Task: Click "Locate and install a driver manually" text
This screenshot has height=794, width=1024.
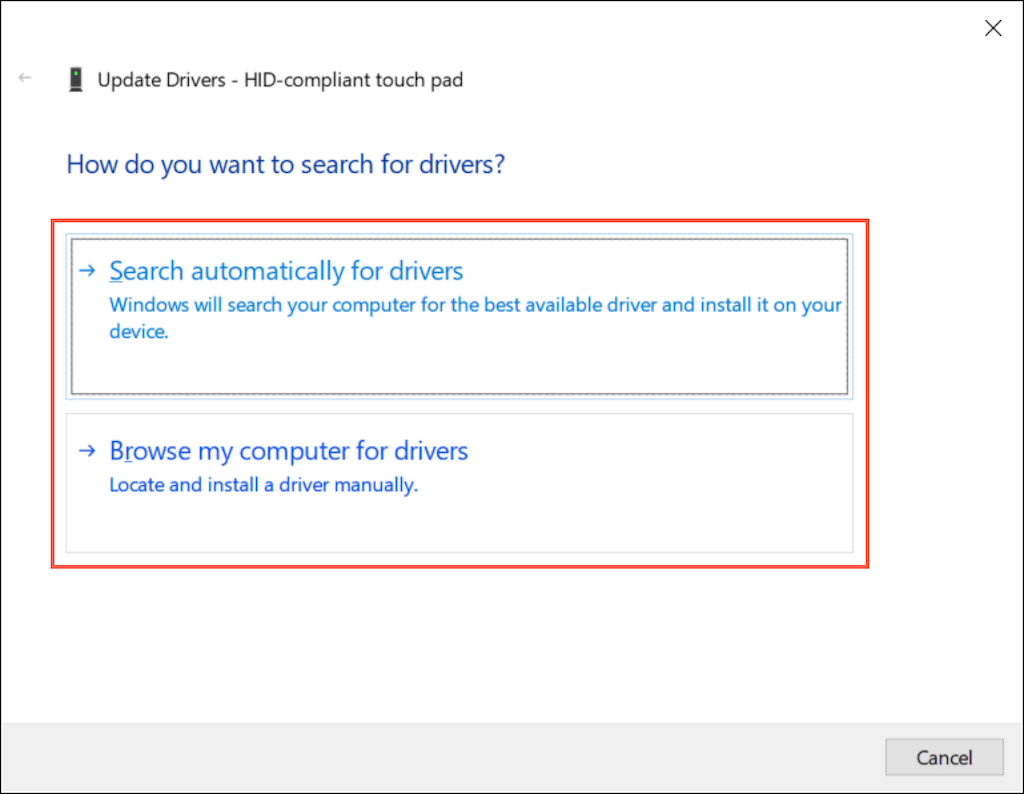Action: tap(263, 486)
